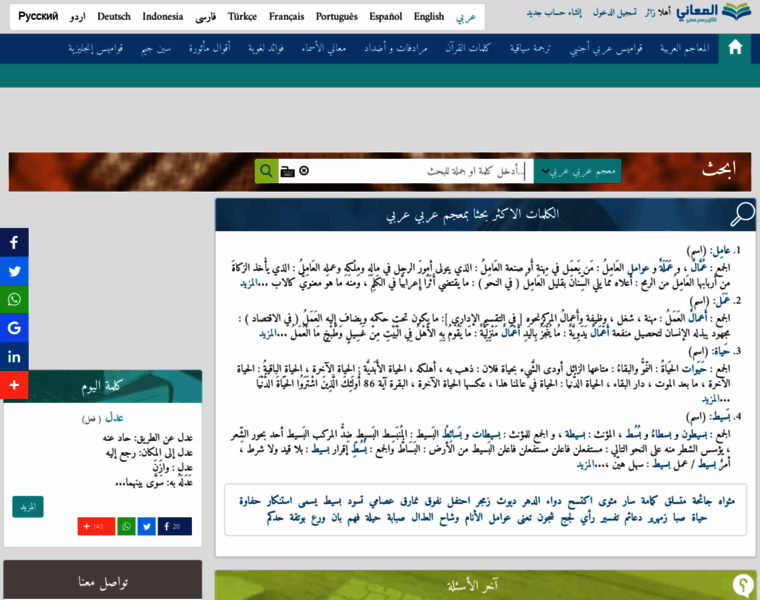Select عربي language option
This screenshot has width=760, height=600.
click(x=466, y=17)
